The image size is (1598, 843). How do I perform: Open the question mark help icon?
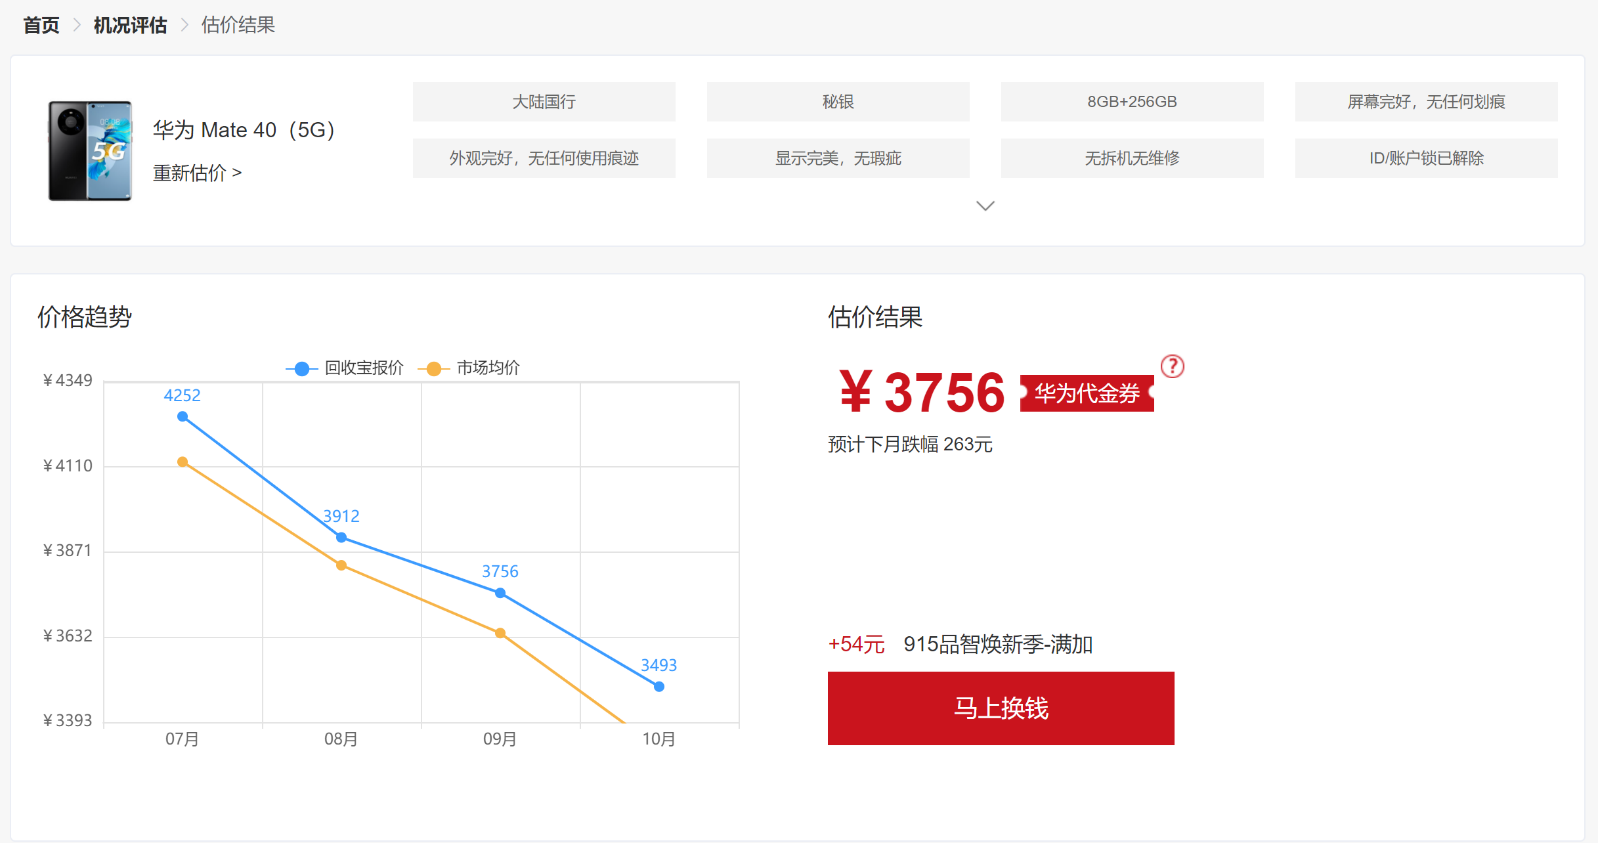coord(1173,366)
